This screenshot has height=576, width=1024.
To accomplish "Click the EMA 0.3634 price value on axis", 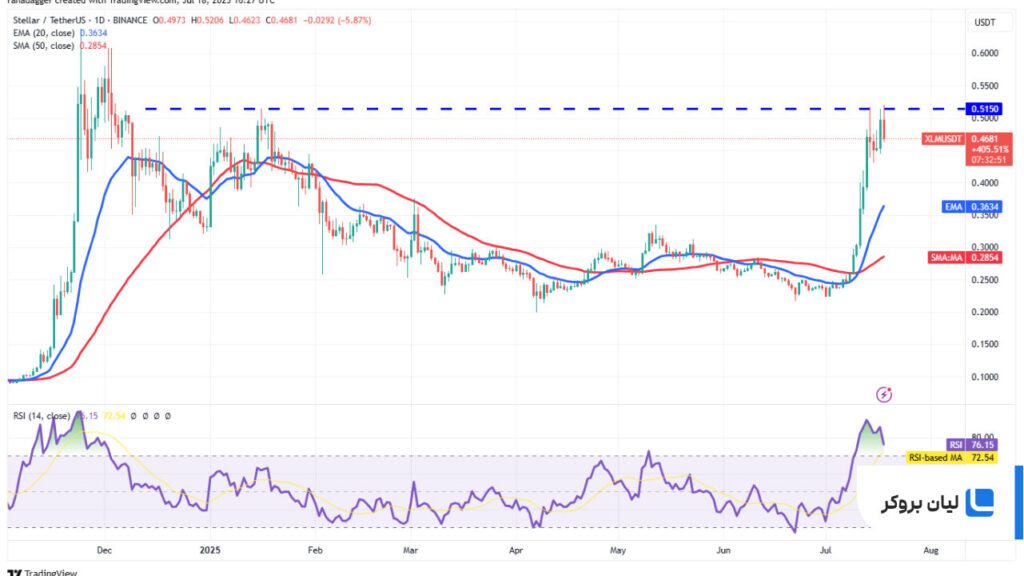I will click(984, 207).
